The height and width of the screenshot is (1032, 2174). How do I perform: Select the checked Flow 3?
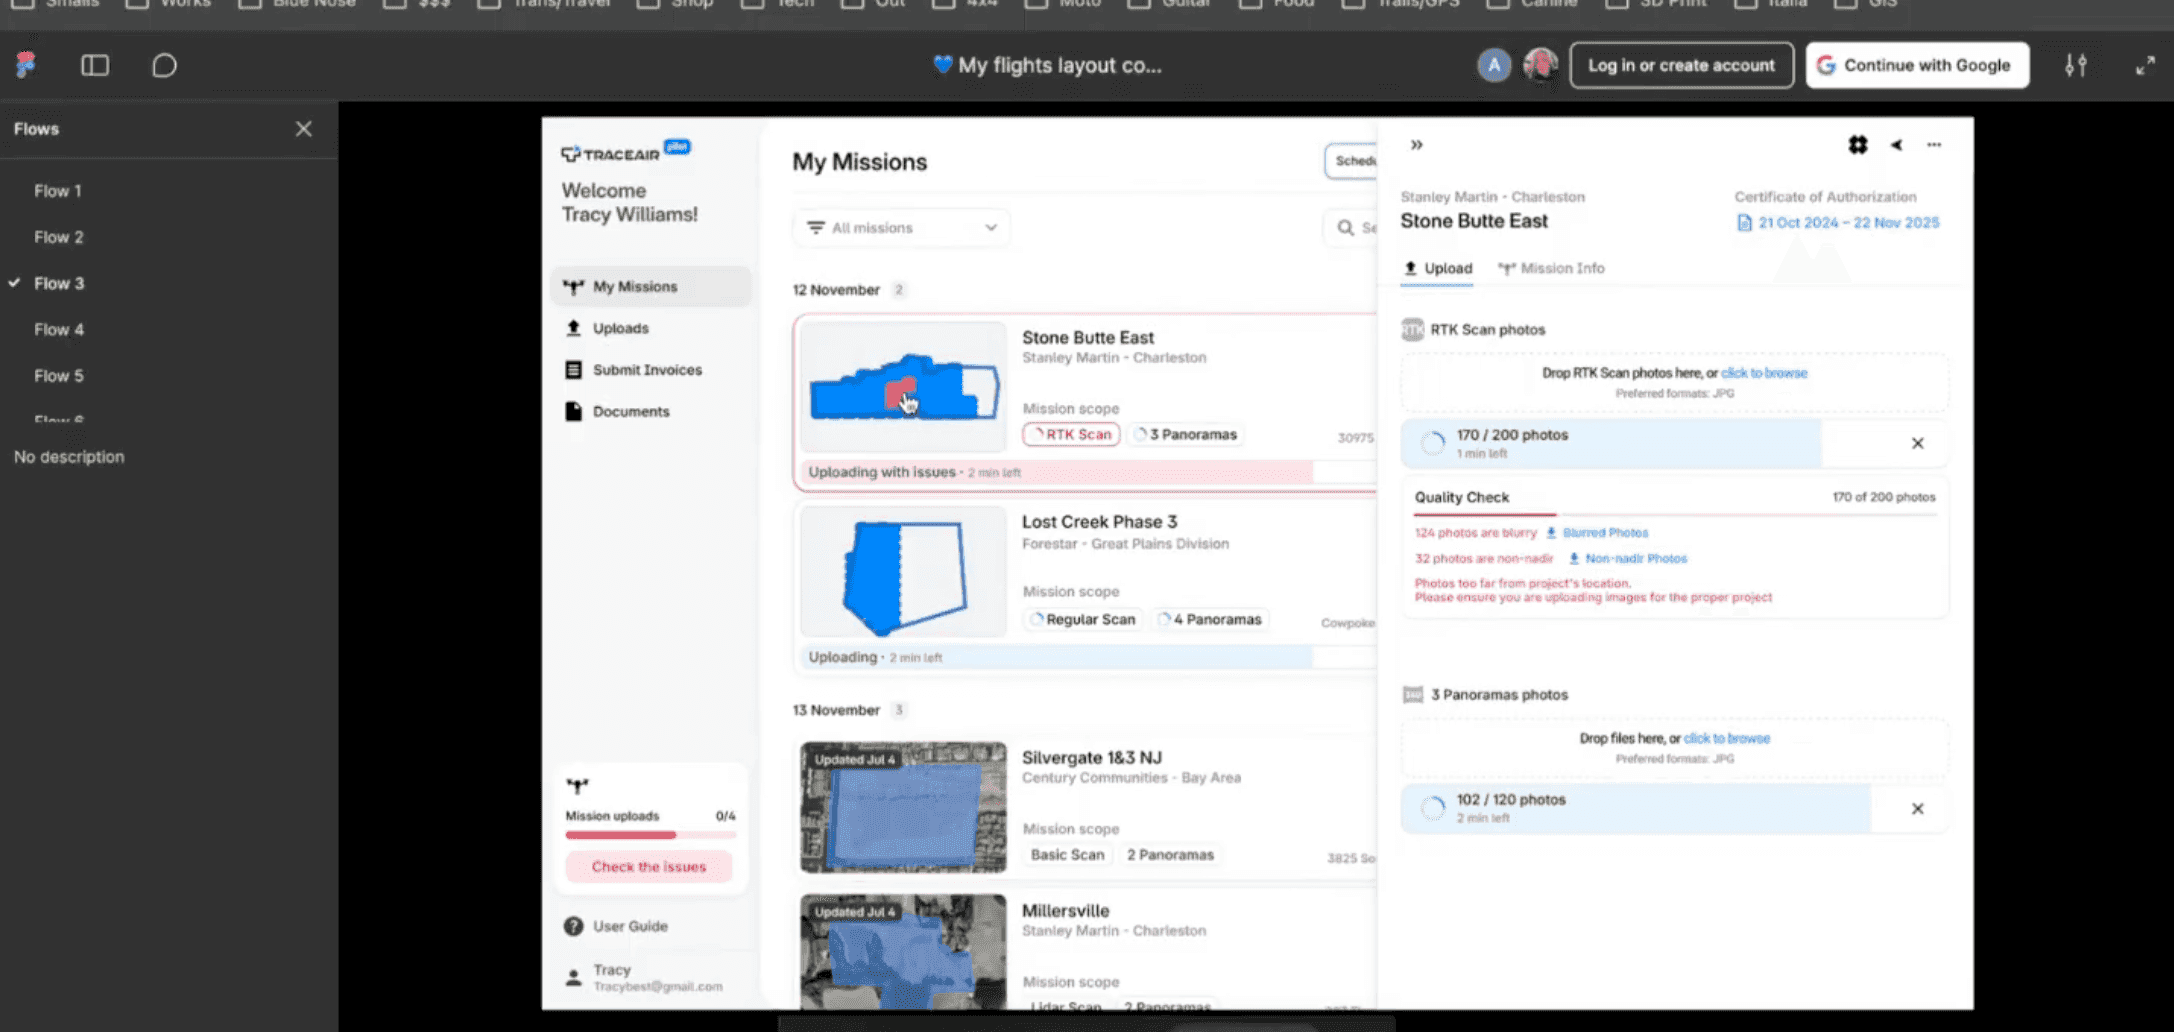pos(59,283)
